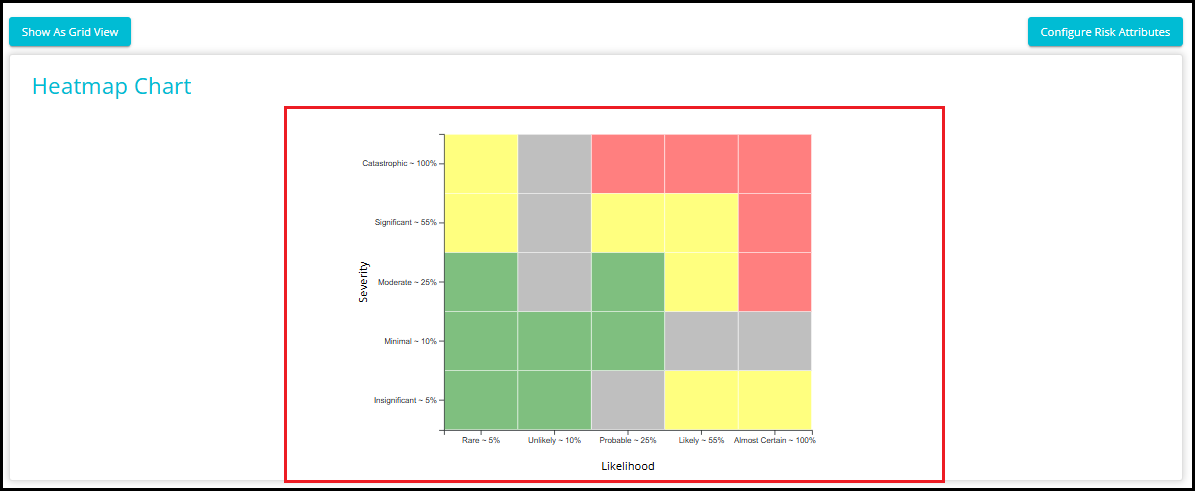Click the Likelihood axis title
This screenshot has height=491, width=1195.
(x=627, y=466)
